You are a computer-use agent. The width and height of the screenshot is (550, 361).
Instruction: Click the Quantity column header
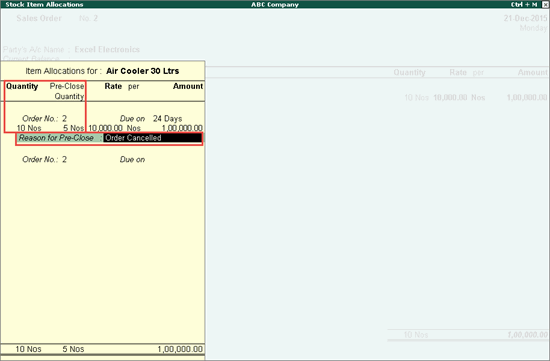(22, 86)
